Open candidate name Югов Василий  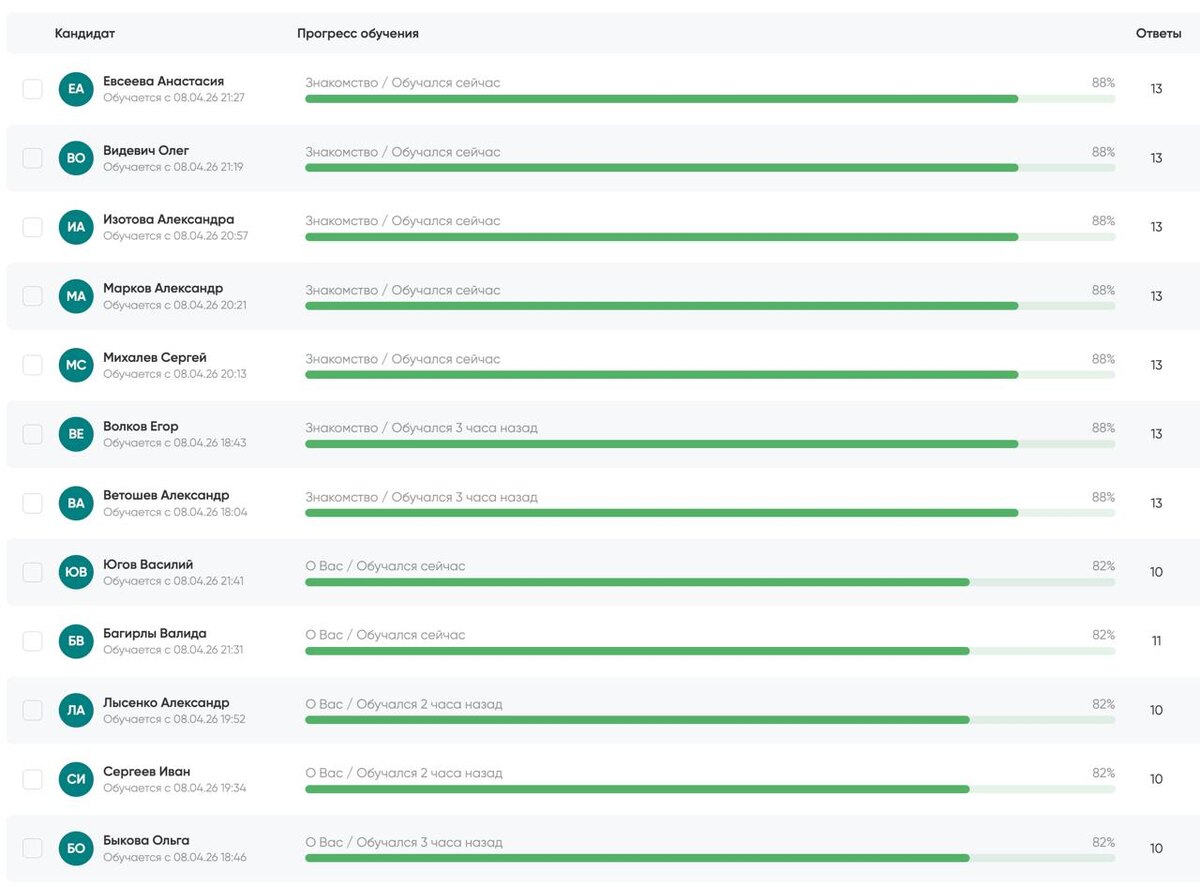(x=148, y=564)
